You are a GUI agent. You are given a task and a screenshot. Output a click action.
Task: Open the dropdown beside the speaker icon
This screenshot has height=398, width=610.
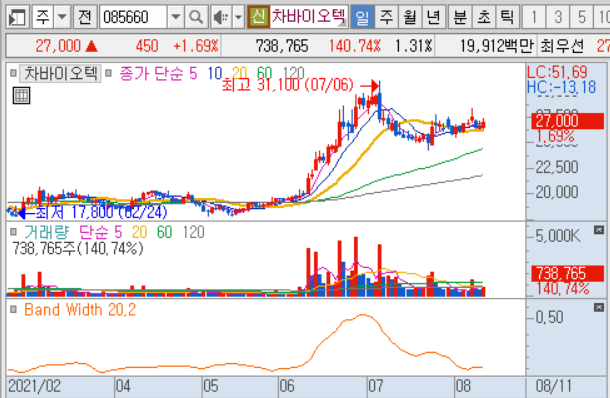(x=238, y=17)
